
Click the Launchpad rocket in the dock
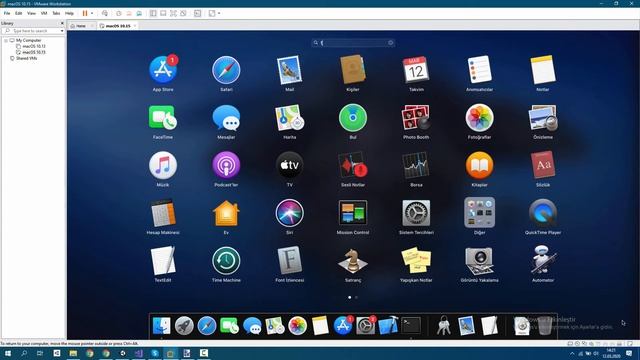tap(184, 326)
